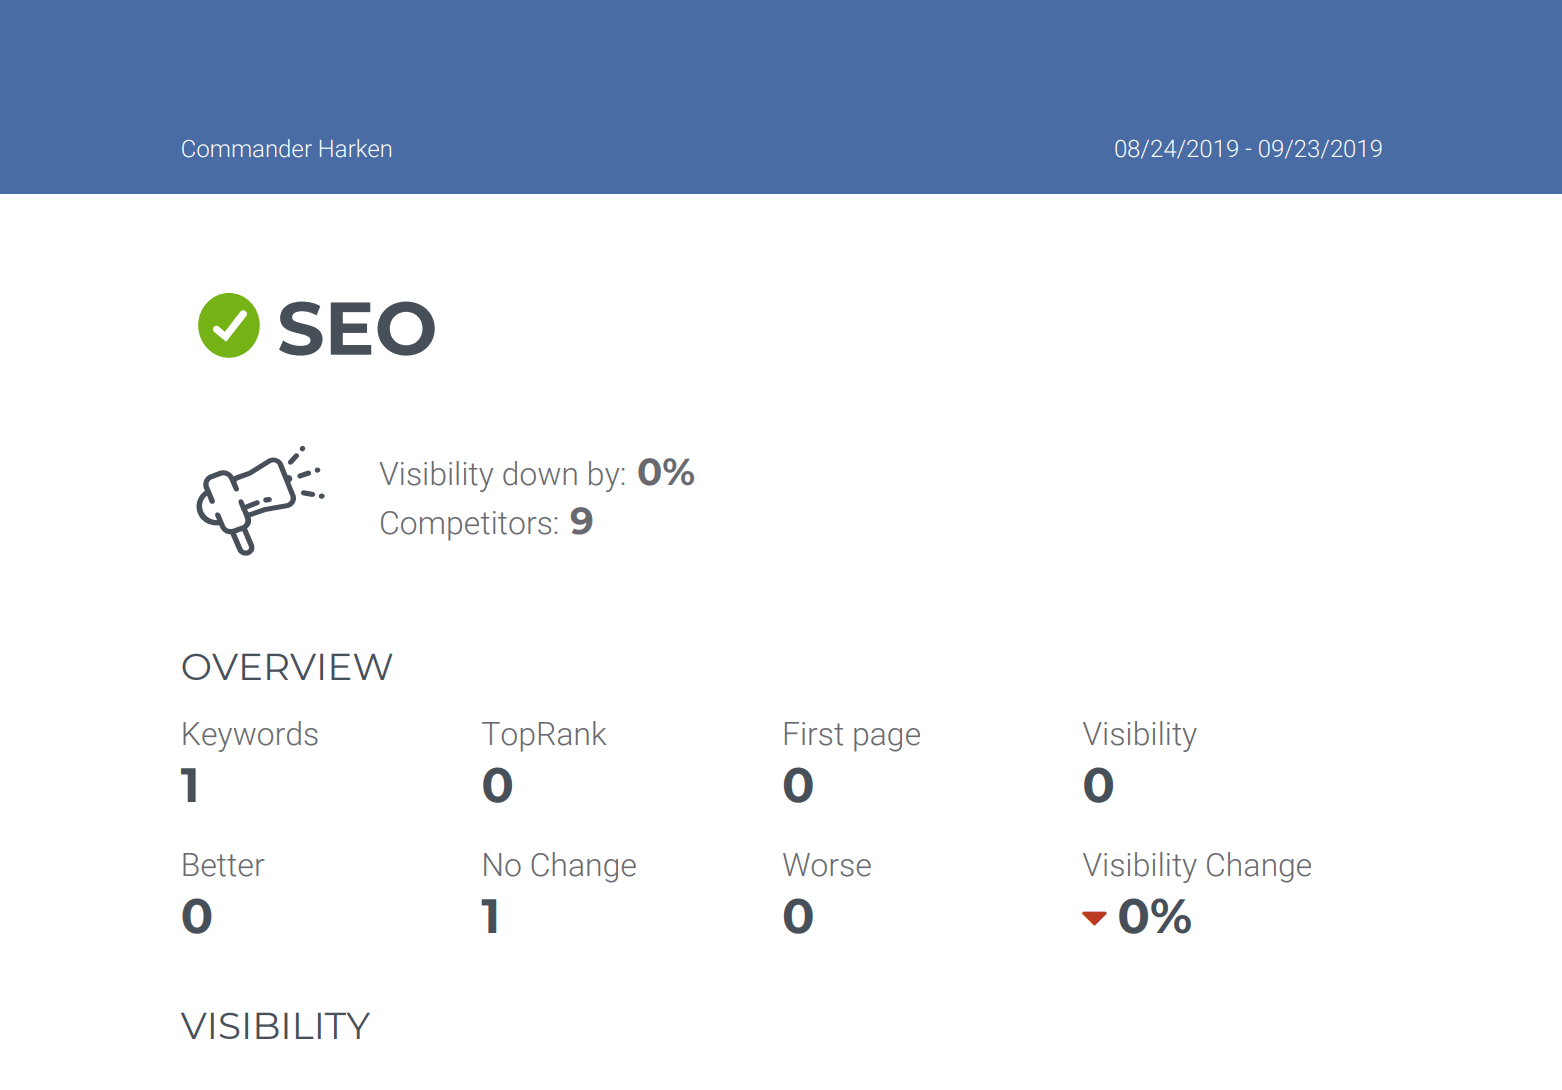Click the Competitors count line
The image size is (1562, 1090).
pyautogui.click(x=486, y=522)
